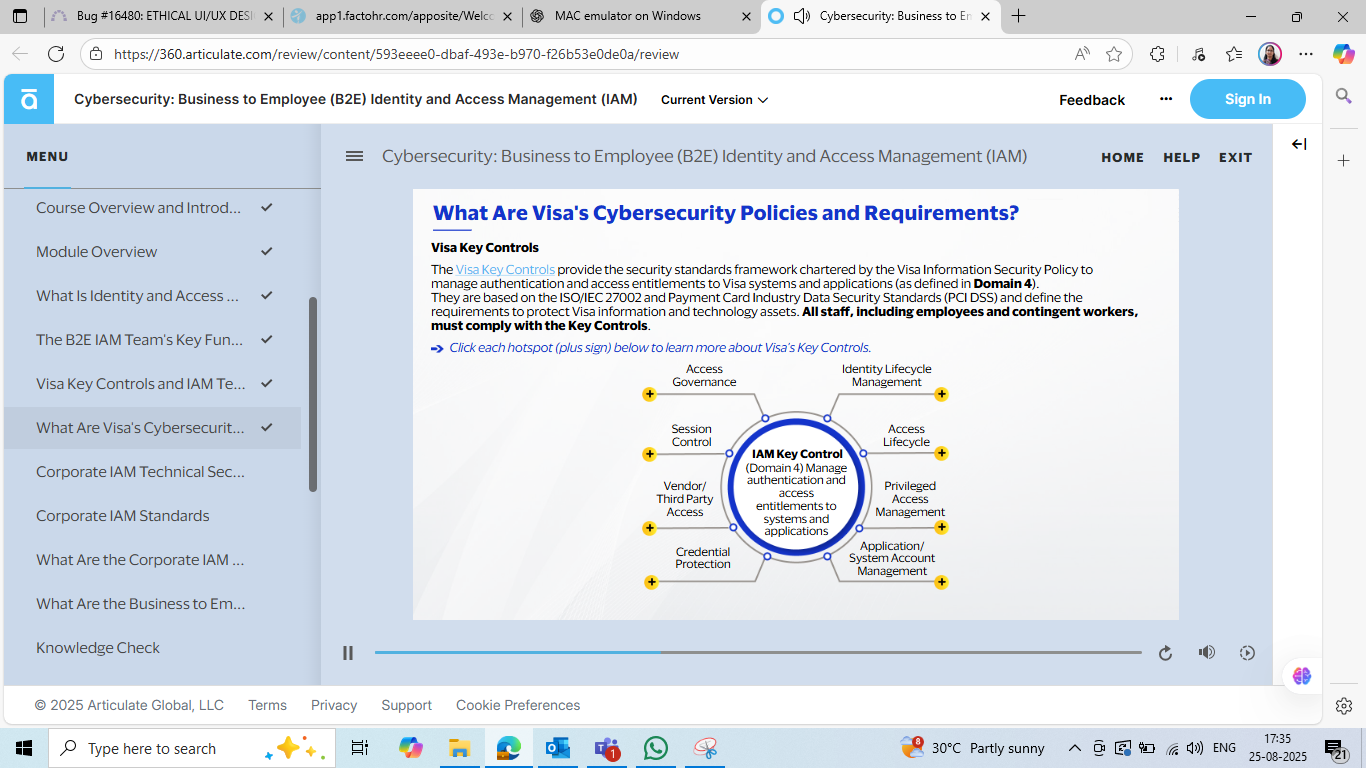
Task: Click HELP in the course header
Action: (1182, 157)
